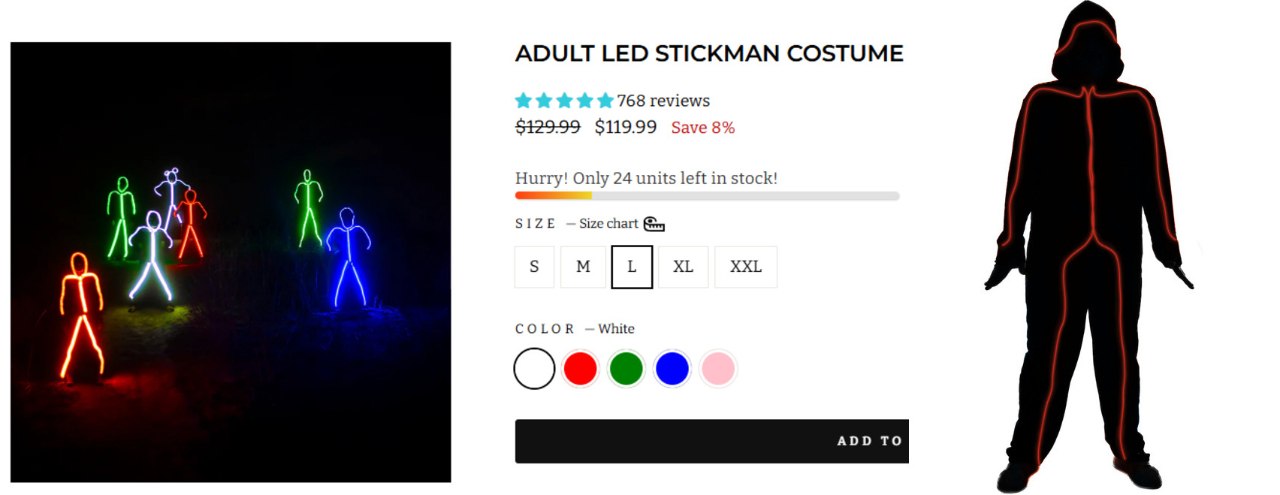Pick the blue color swatch
The width and height of the screenshot is (1280, 495).
(x=672, y=369)
